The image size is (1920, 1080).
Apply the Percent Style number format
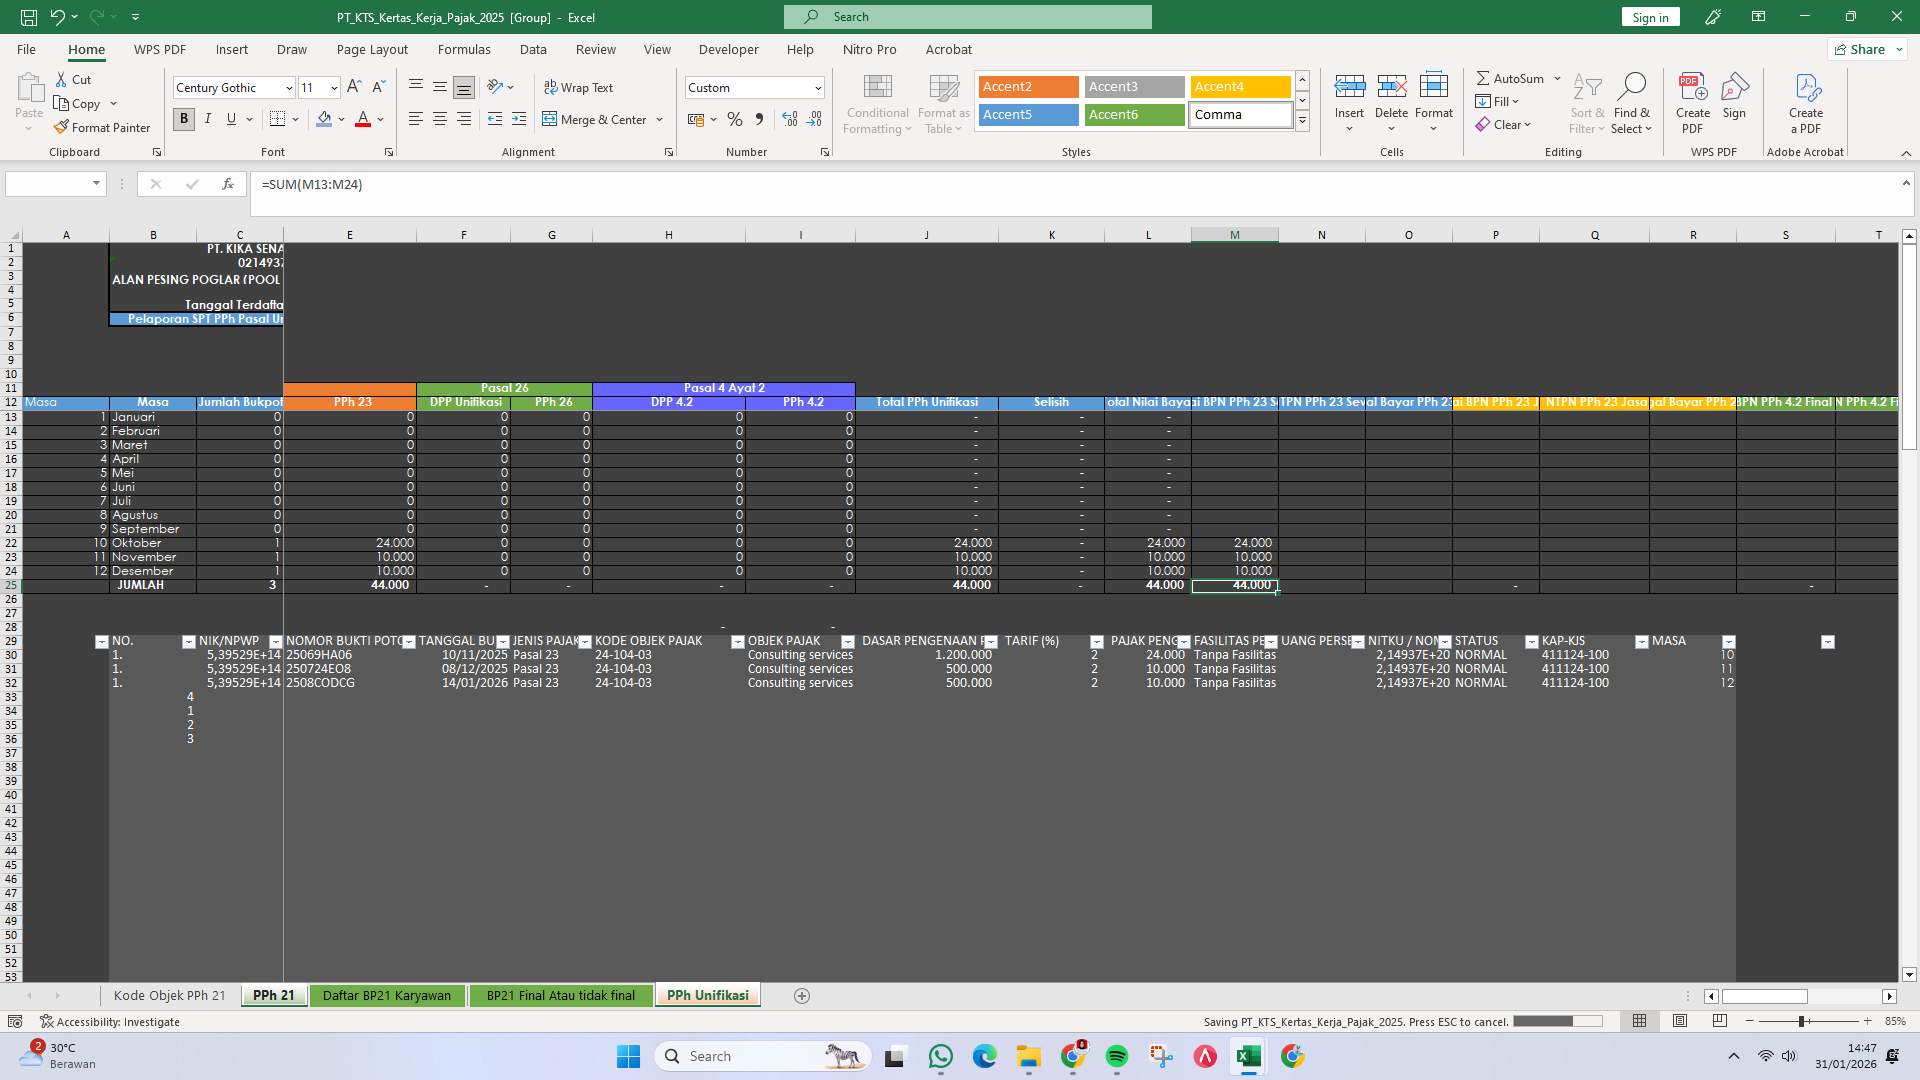(x=736, y=119)
